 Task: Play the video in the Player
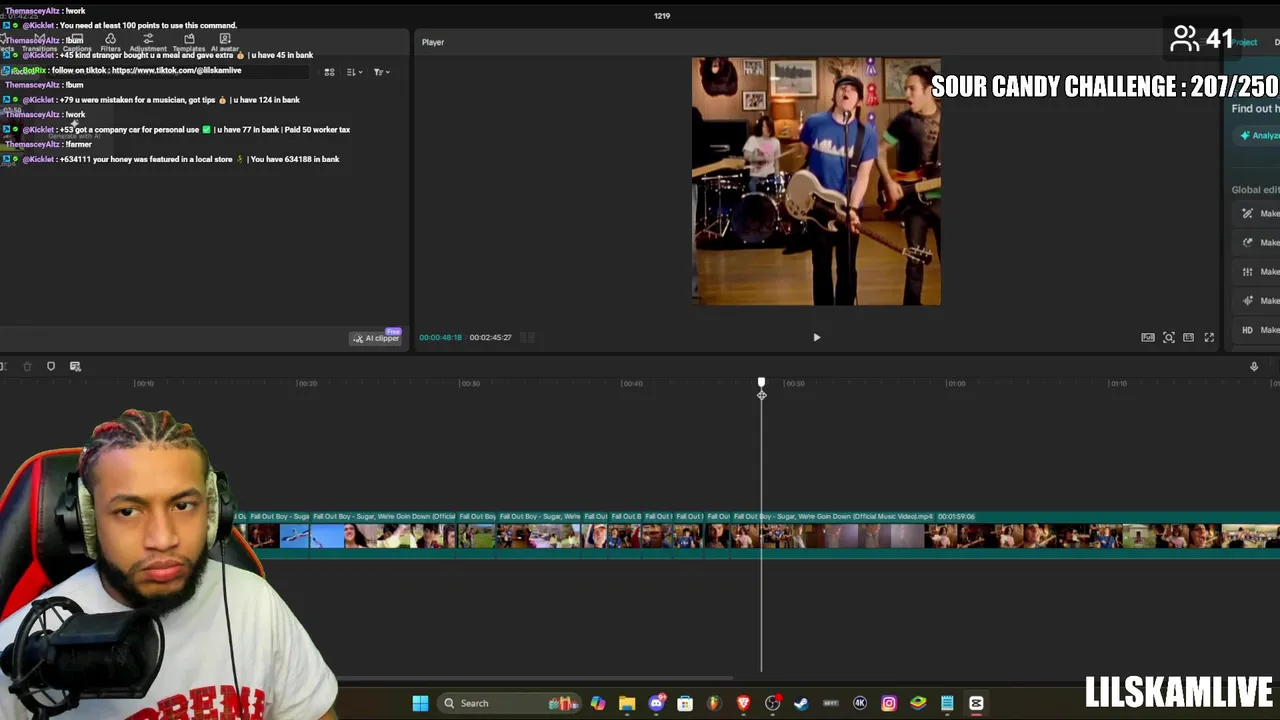(x=816, y=338)
